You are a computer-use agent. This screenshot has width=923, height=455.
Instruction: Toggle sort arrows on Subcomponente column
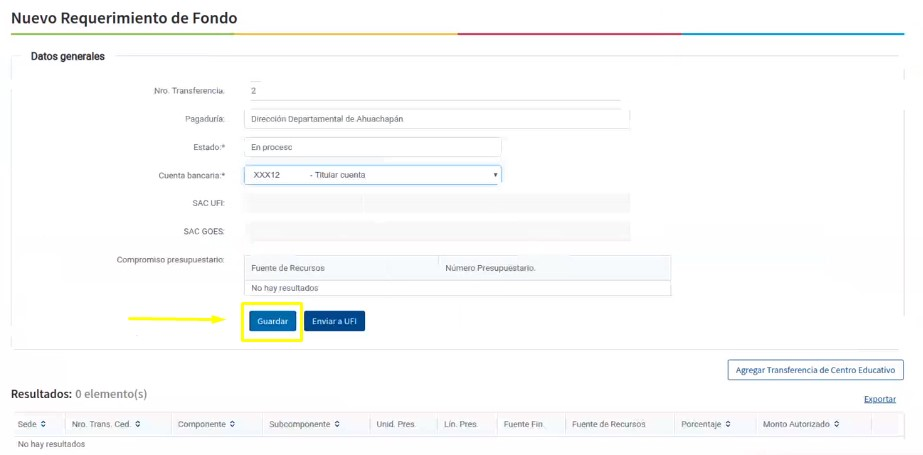pyautogui.click(x=339, y=424)
